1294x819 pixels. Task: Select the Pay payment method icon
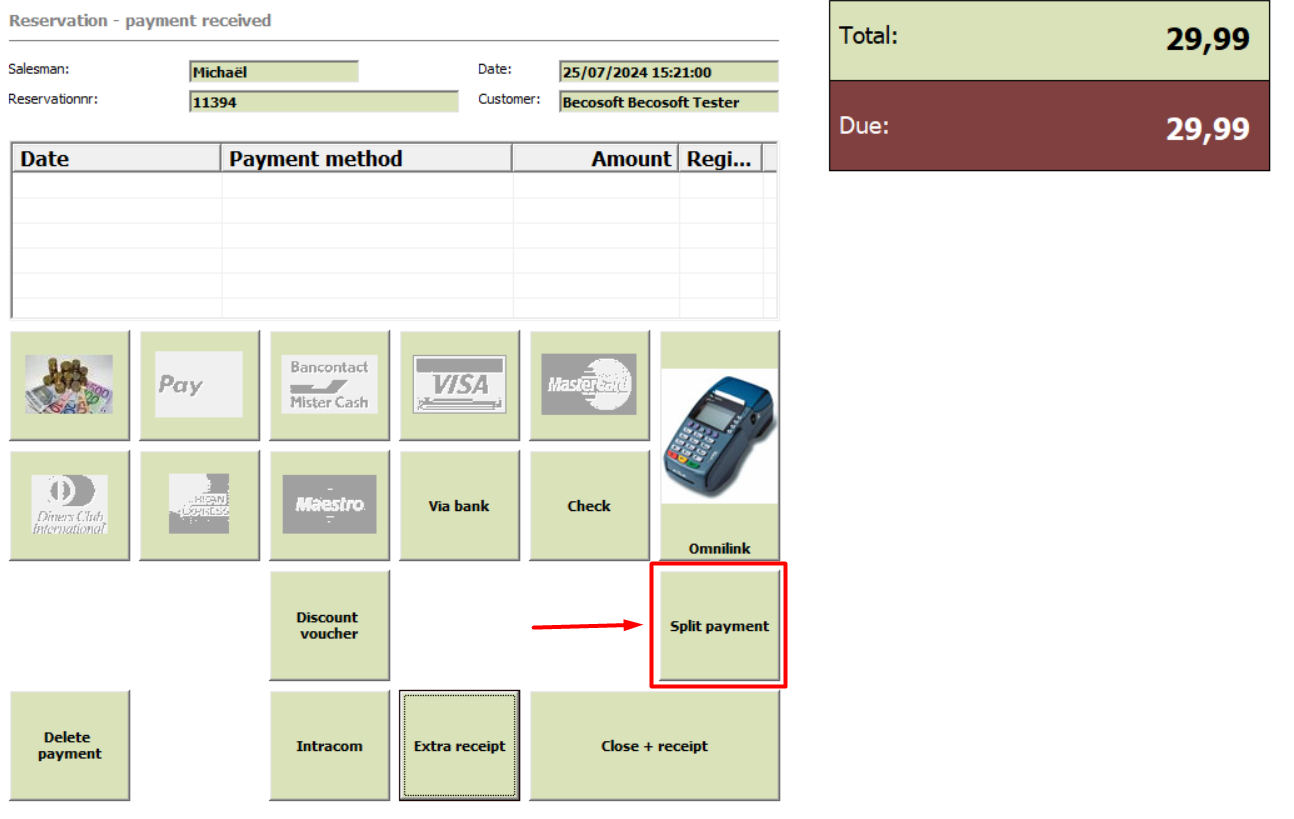pos(200,385)
